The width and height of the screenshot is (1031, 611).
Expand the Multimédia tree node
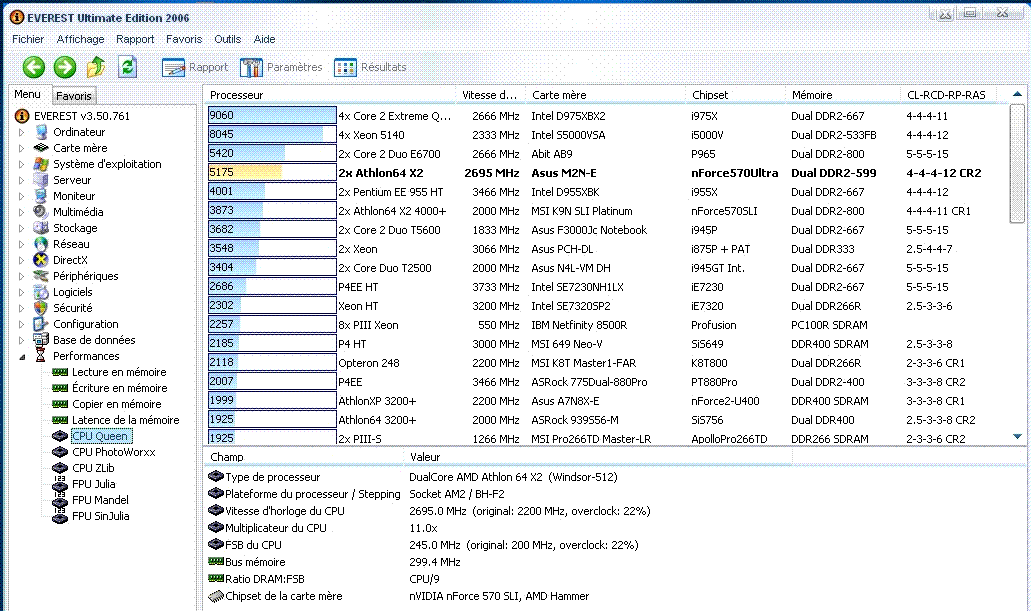coord(22,212)
